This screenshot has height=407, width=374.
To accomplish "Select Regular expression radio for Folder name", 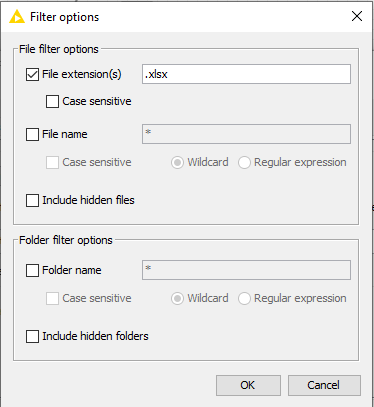I will [x=244, y=298].
